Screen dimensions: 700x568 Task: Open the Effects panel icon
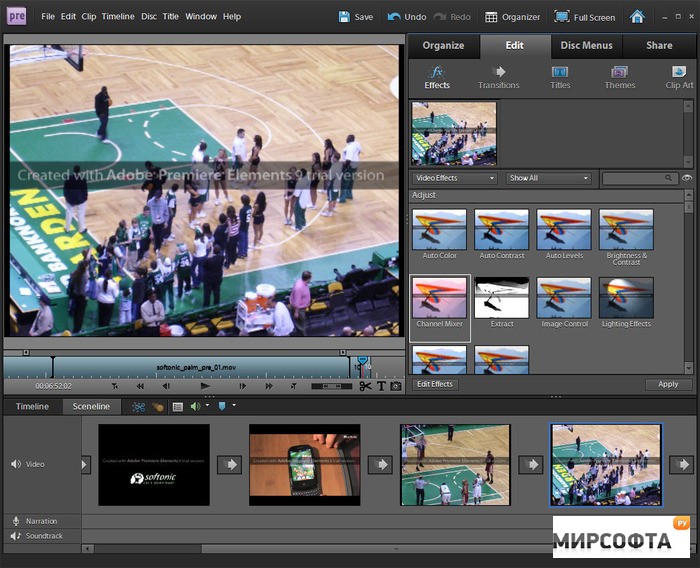437,77
